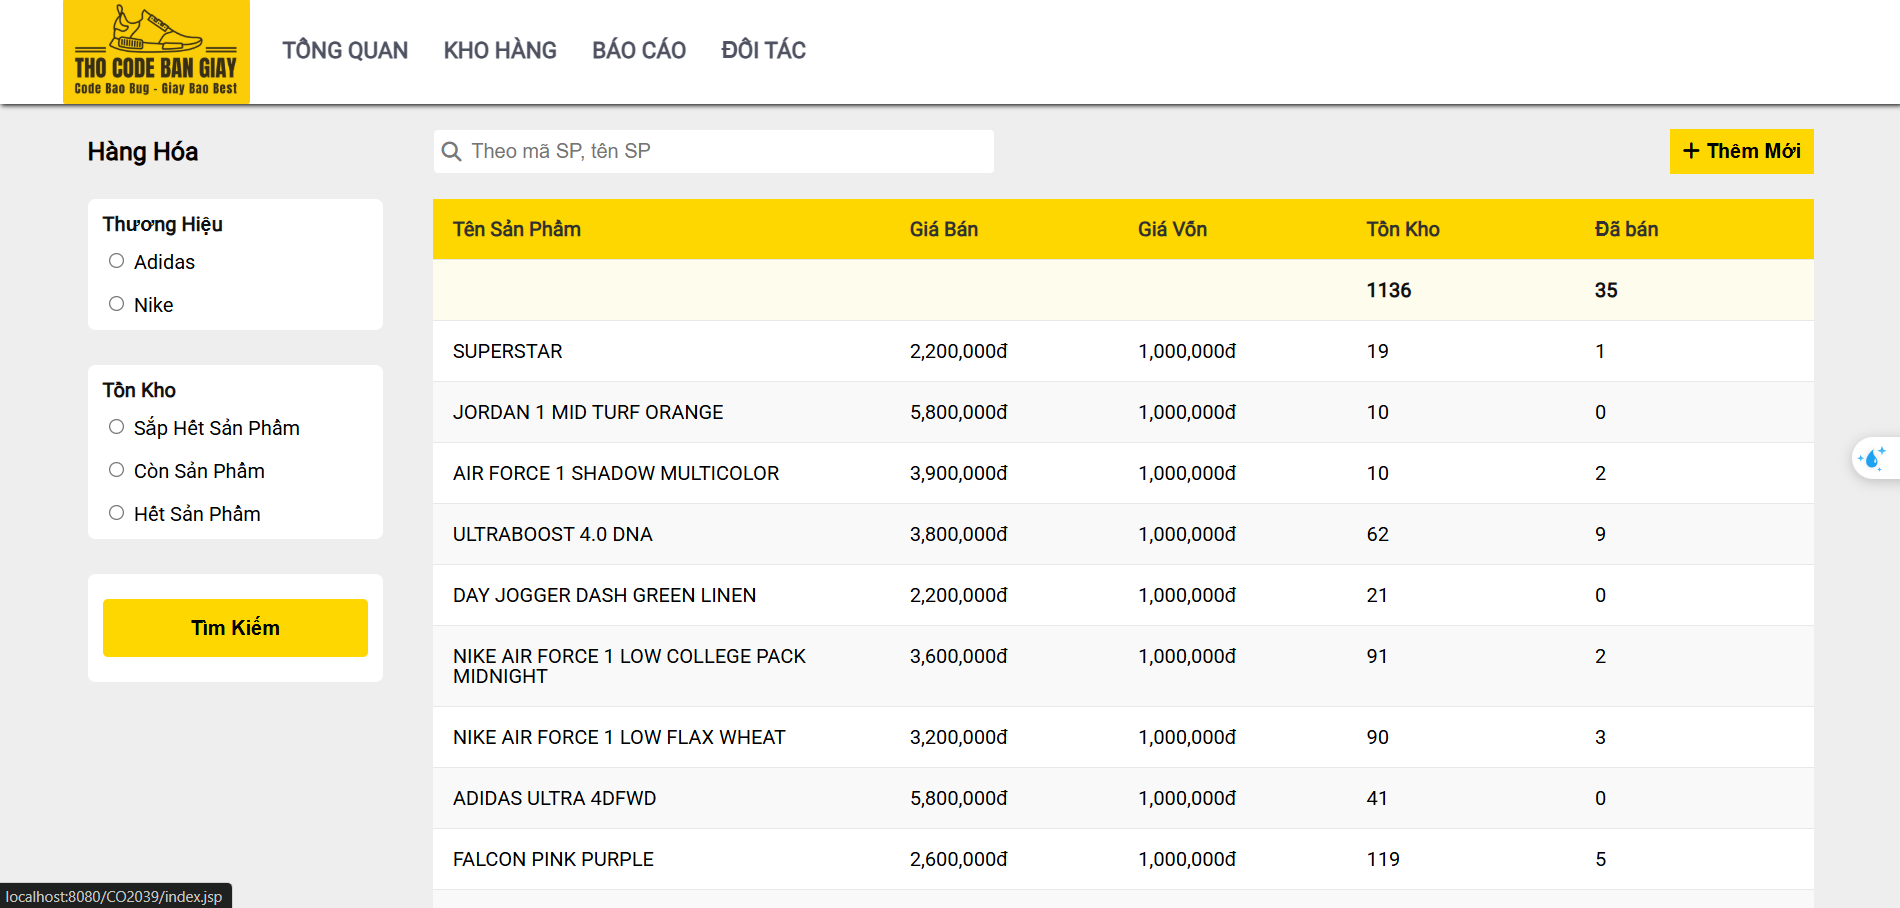The height and width of the screenshot is (908, 1900).
Task: Open the Đối Tác menu
Action: [763, 50]
